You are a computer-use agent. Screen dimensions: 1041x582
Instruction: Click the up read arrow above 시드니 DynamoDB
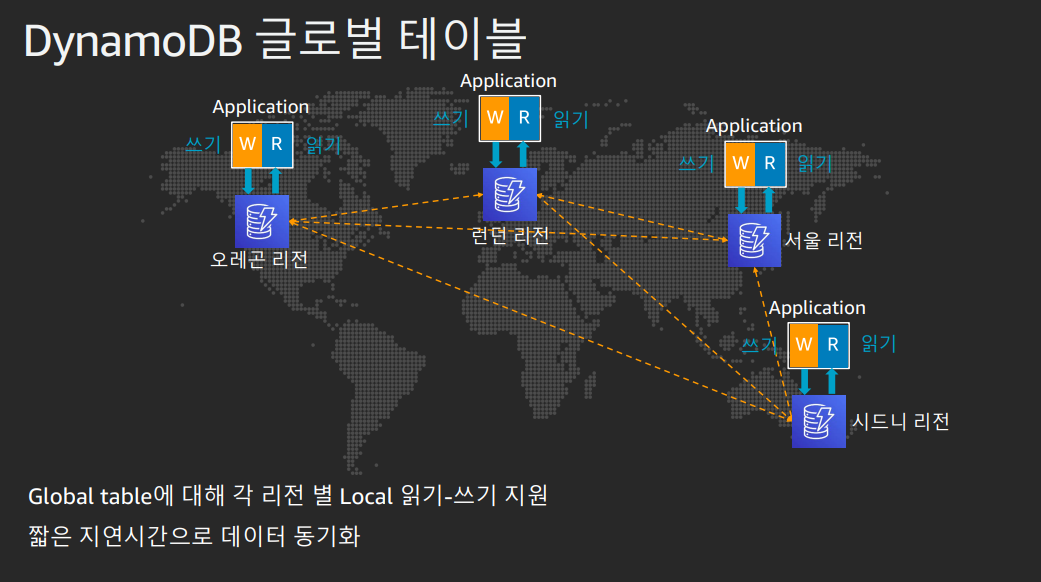point(832,382)
